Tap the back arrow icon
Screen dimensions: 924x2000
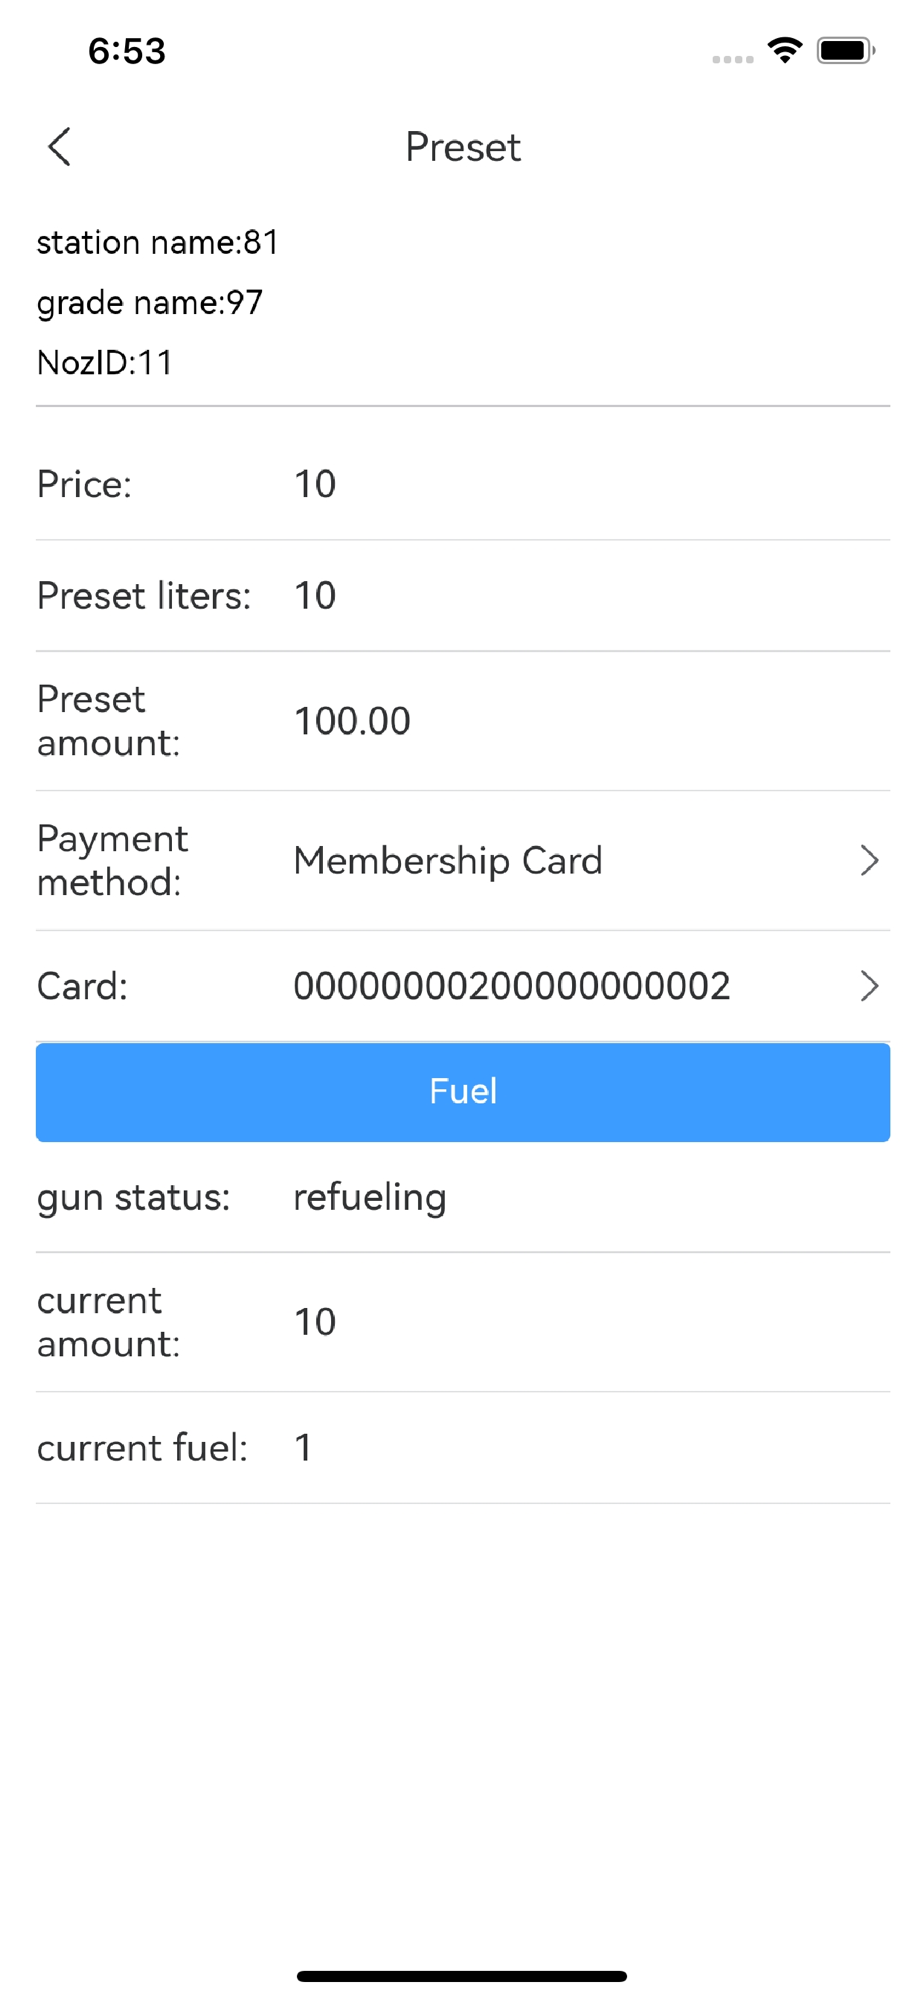[60, 147]
